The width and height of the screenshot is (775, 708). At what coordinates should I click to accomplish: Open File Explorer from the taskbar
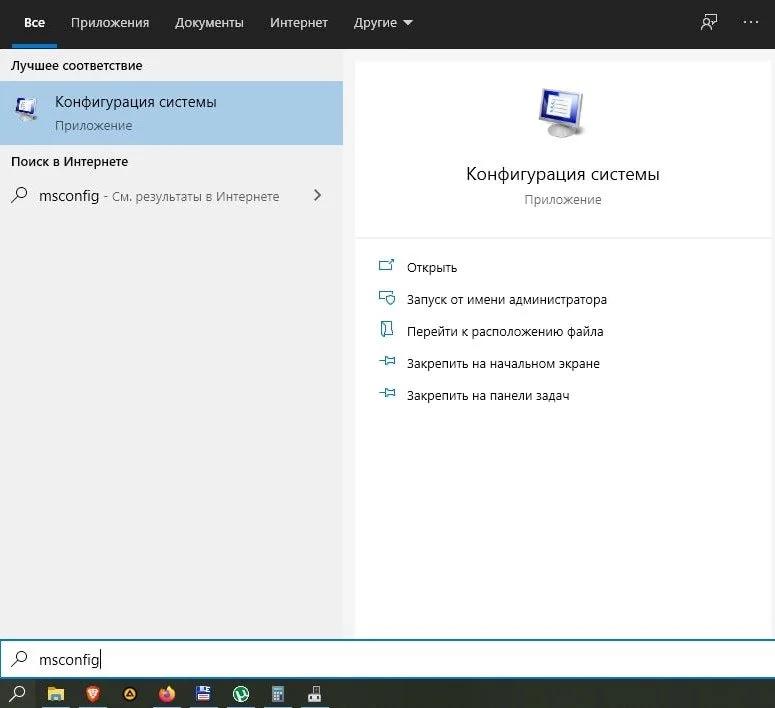coord(55,694)
